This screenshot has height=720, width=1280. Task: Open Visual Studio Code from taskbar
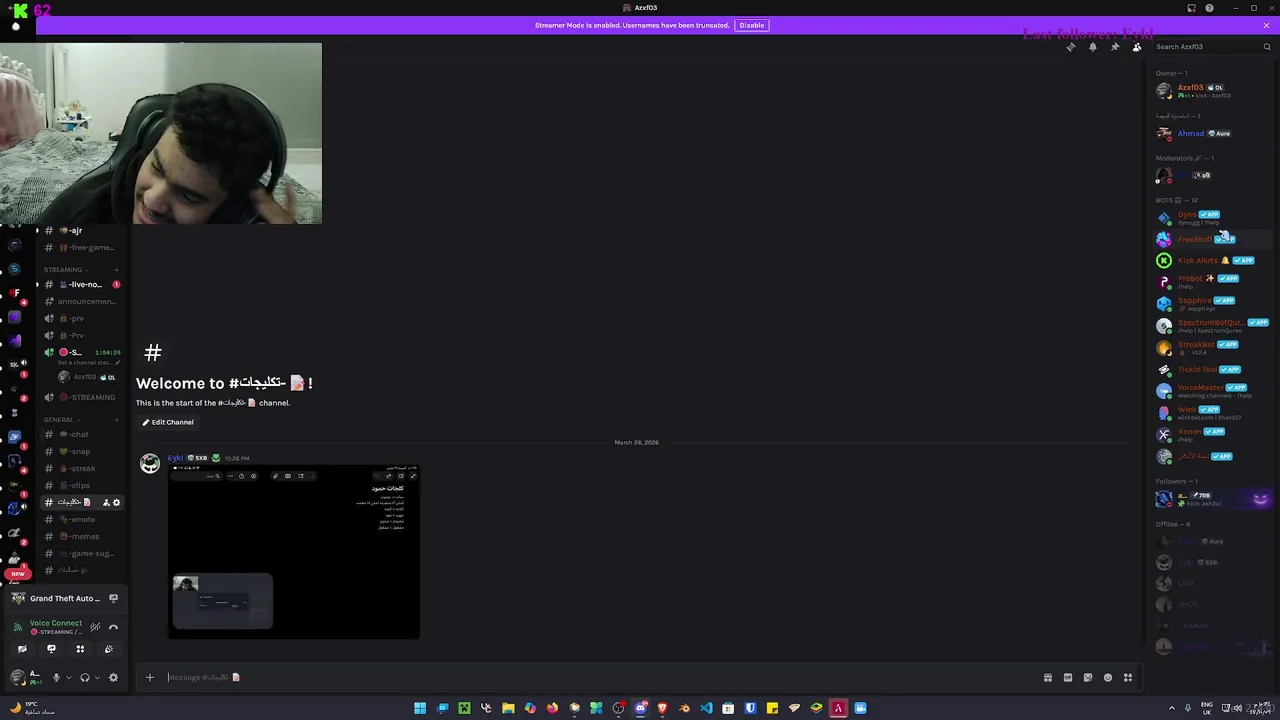[x=706, y=708]
